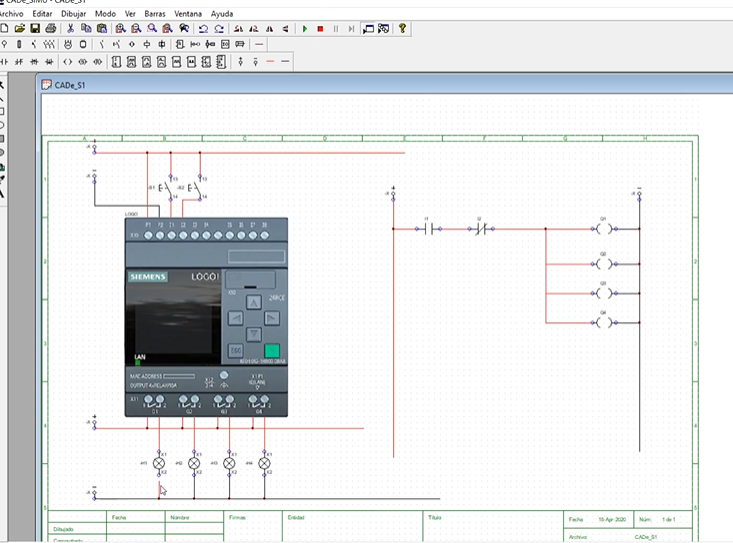Open the Dibujar menu
Viewport: 733px width, 543px height.
click(x=73, y=14)
